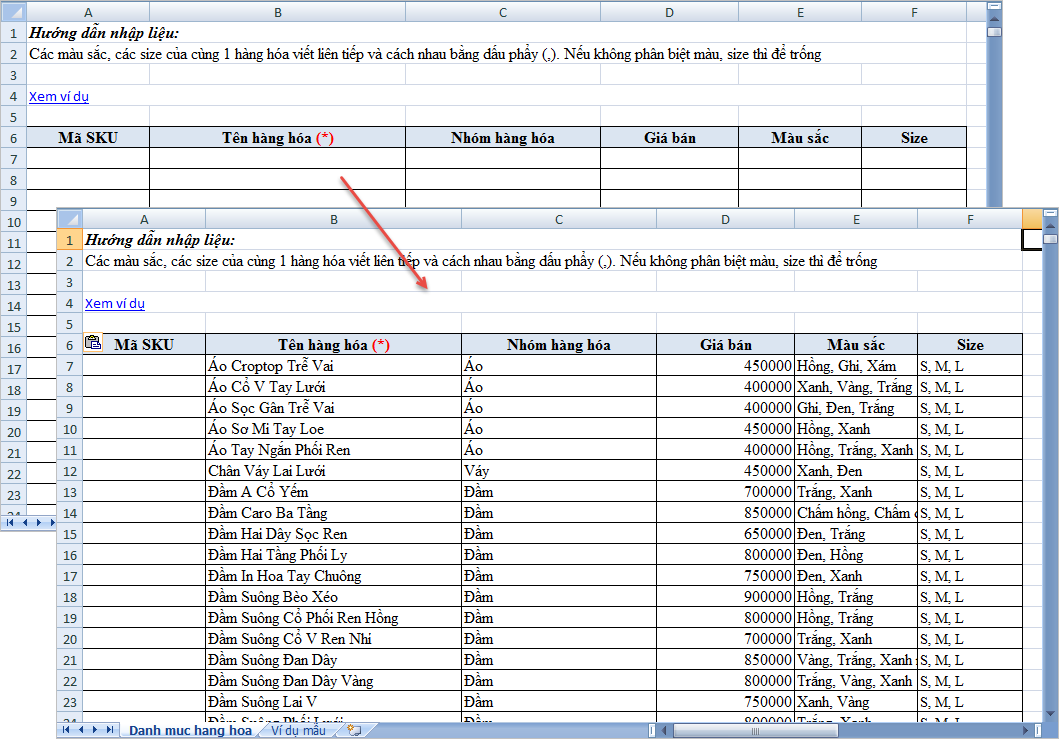
Task: Click the tab split handle before horizontal scrollbar
Action: [652, 731]
